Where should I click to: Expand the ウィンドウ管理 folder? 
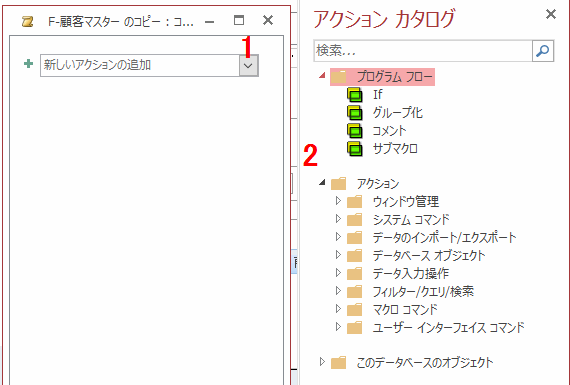[338, 201]
